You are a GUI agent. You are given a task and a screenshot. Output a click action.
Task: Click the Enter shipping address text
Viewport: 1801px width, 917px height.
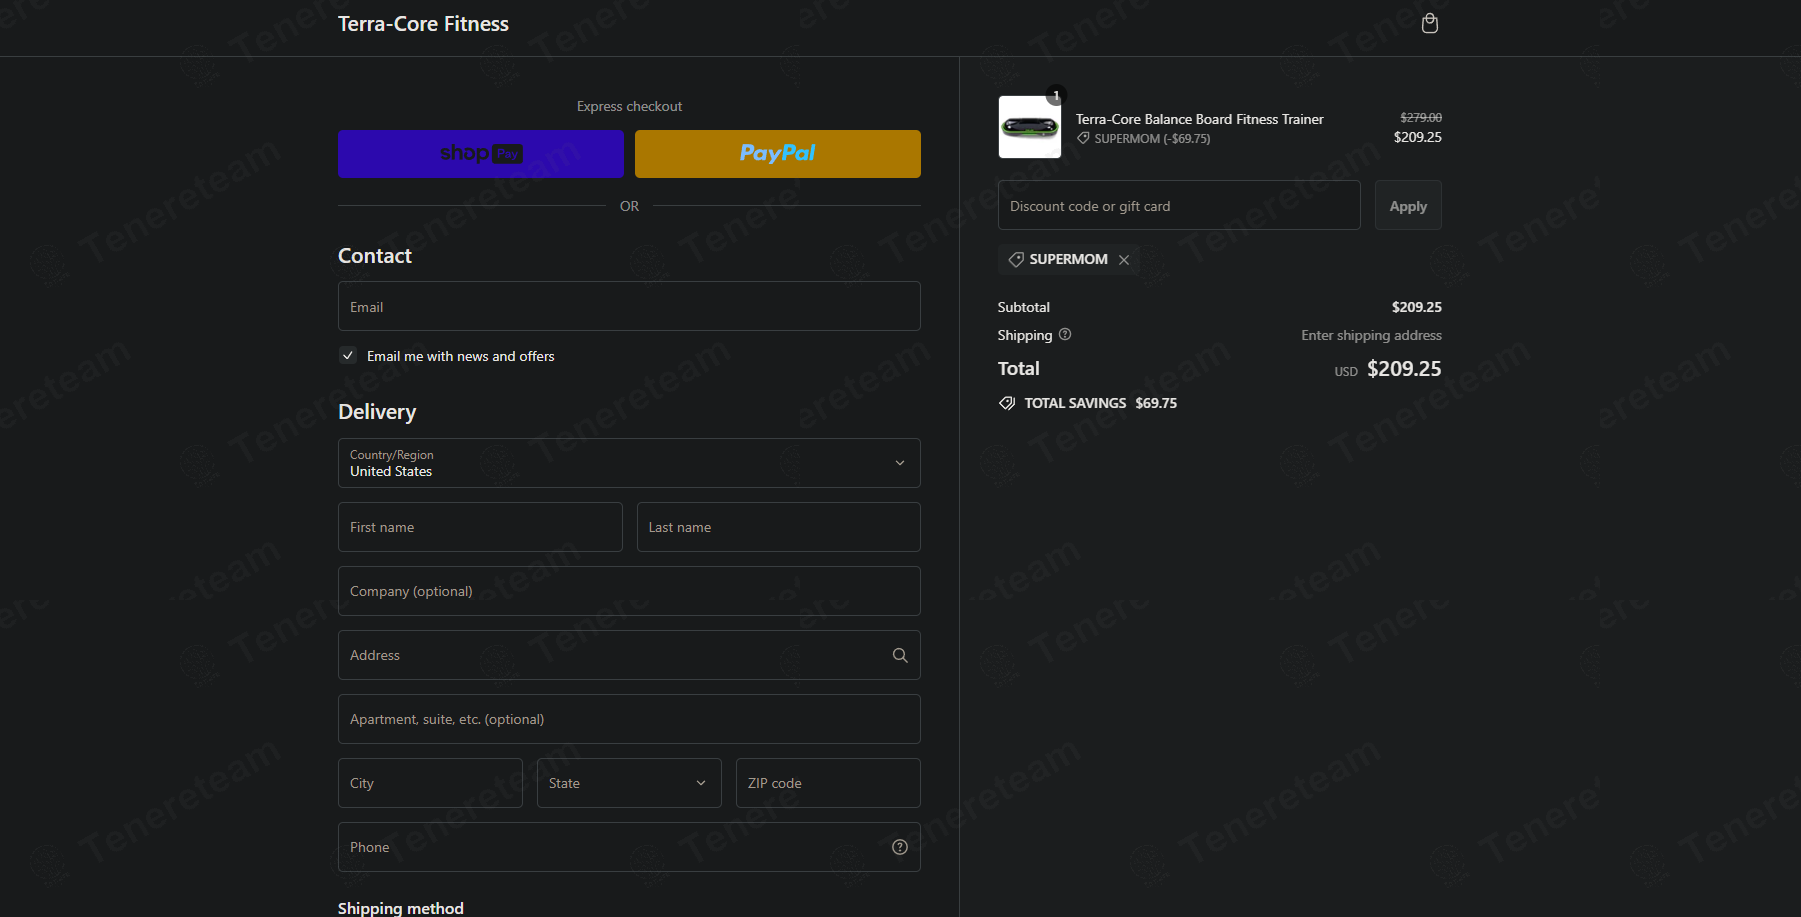click(1371, 335)
